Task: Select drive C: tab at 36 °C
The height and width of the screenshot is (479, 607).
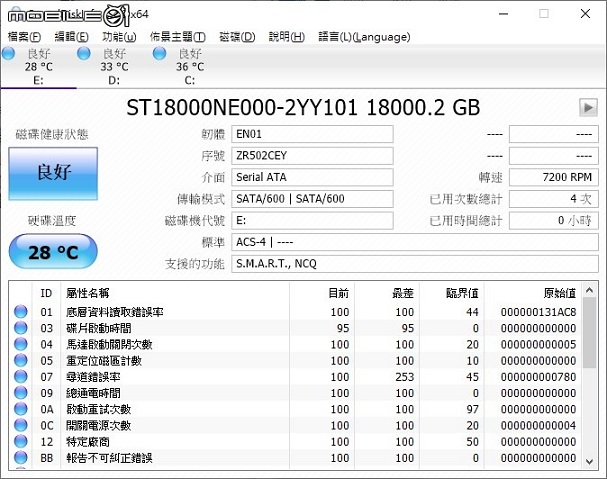Action: [190, 67]
